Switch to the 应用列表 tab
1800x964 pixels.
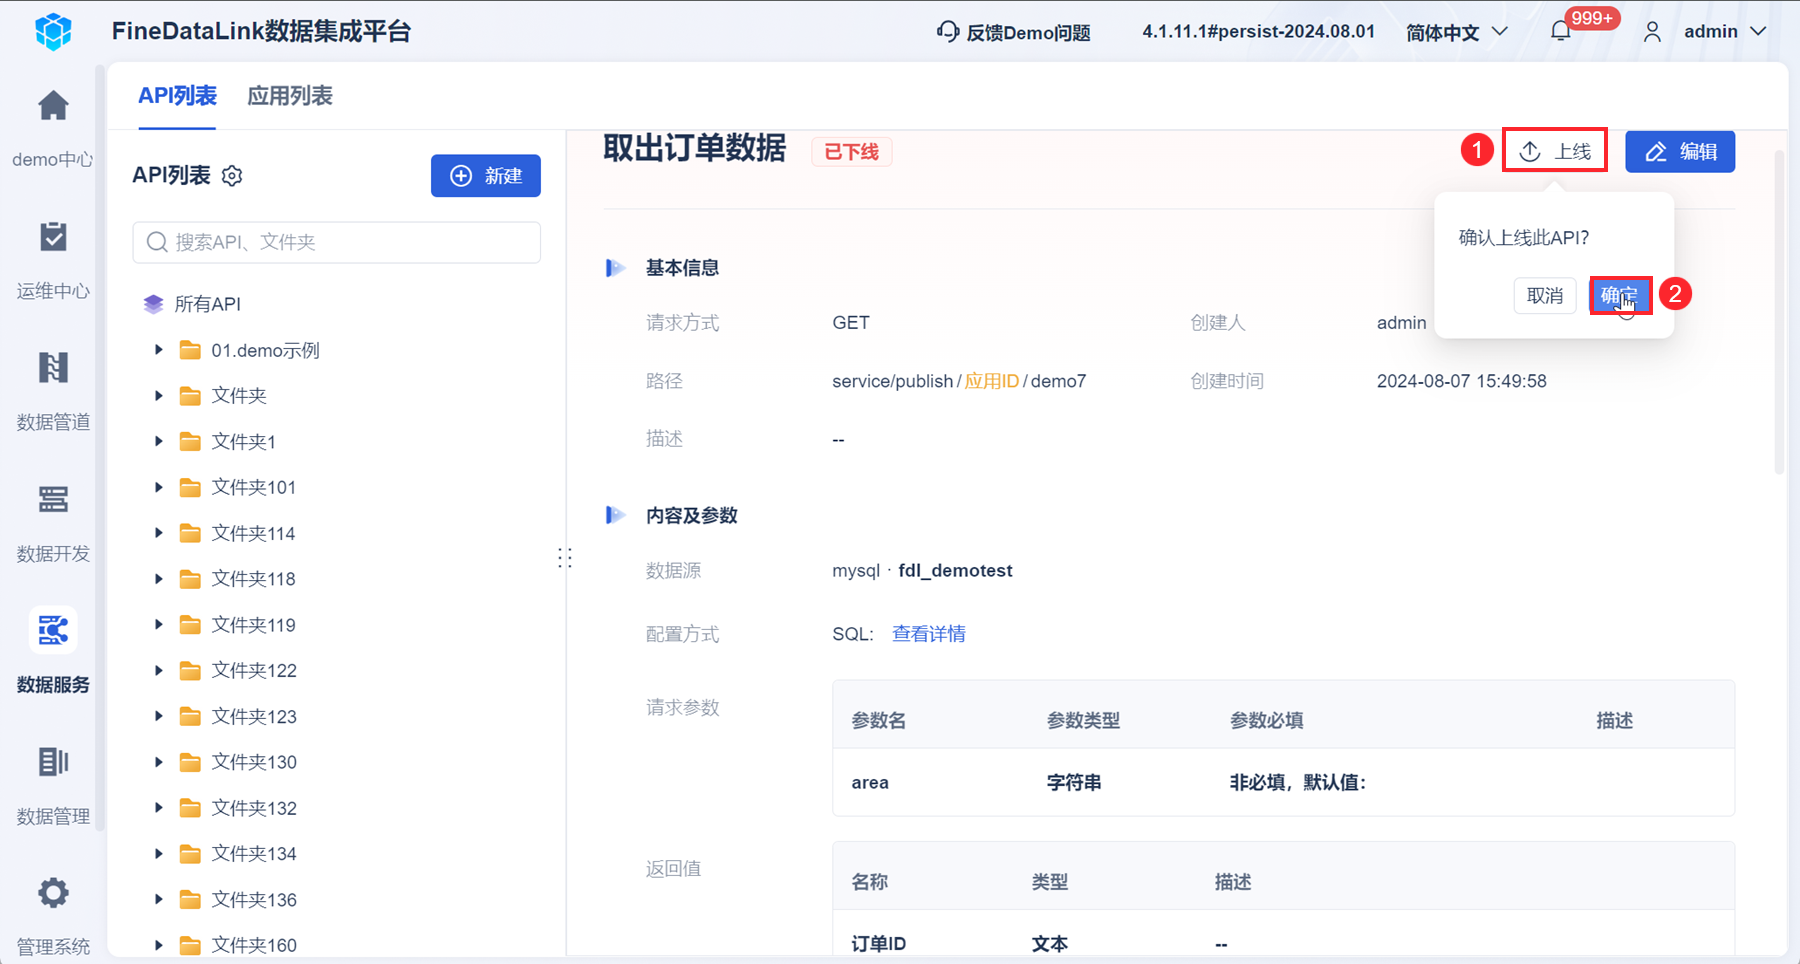click(290, 96)
